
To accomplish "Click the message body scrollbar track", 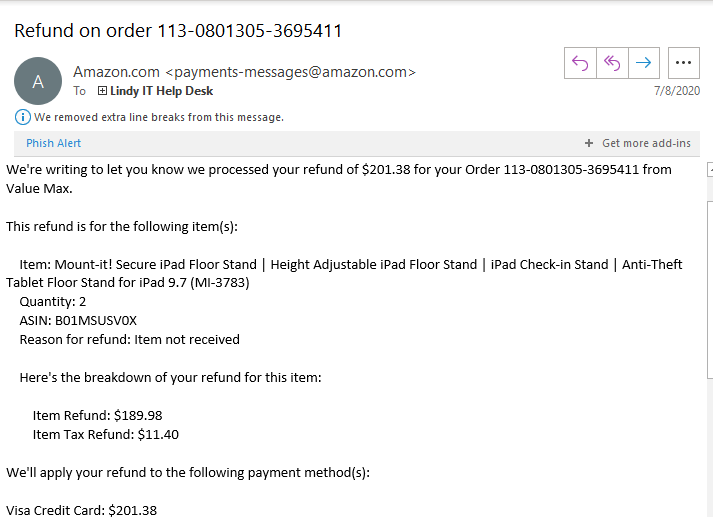I will coord(709,300).
